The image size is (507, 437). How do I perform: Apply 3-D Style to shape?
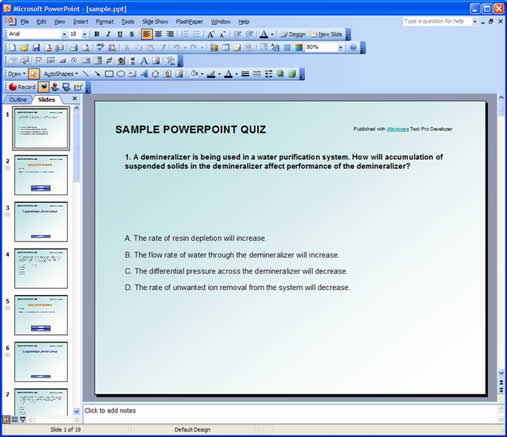click(x=292, y=74)
